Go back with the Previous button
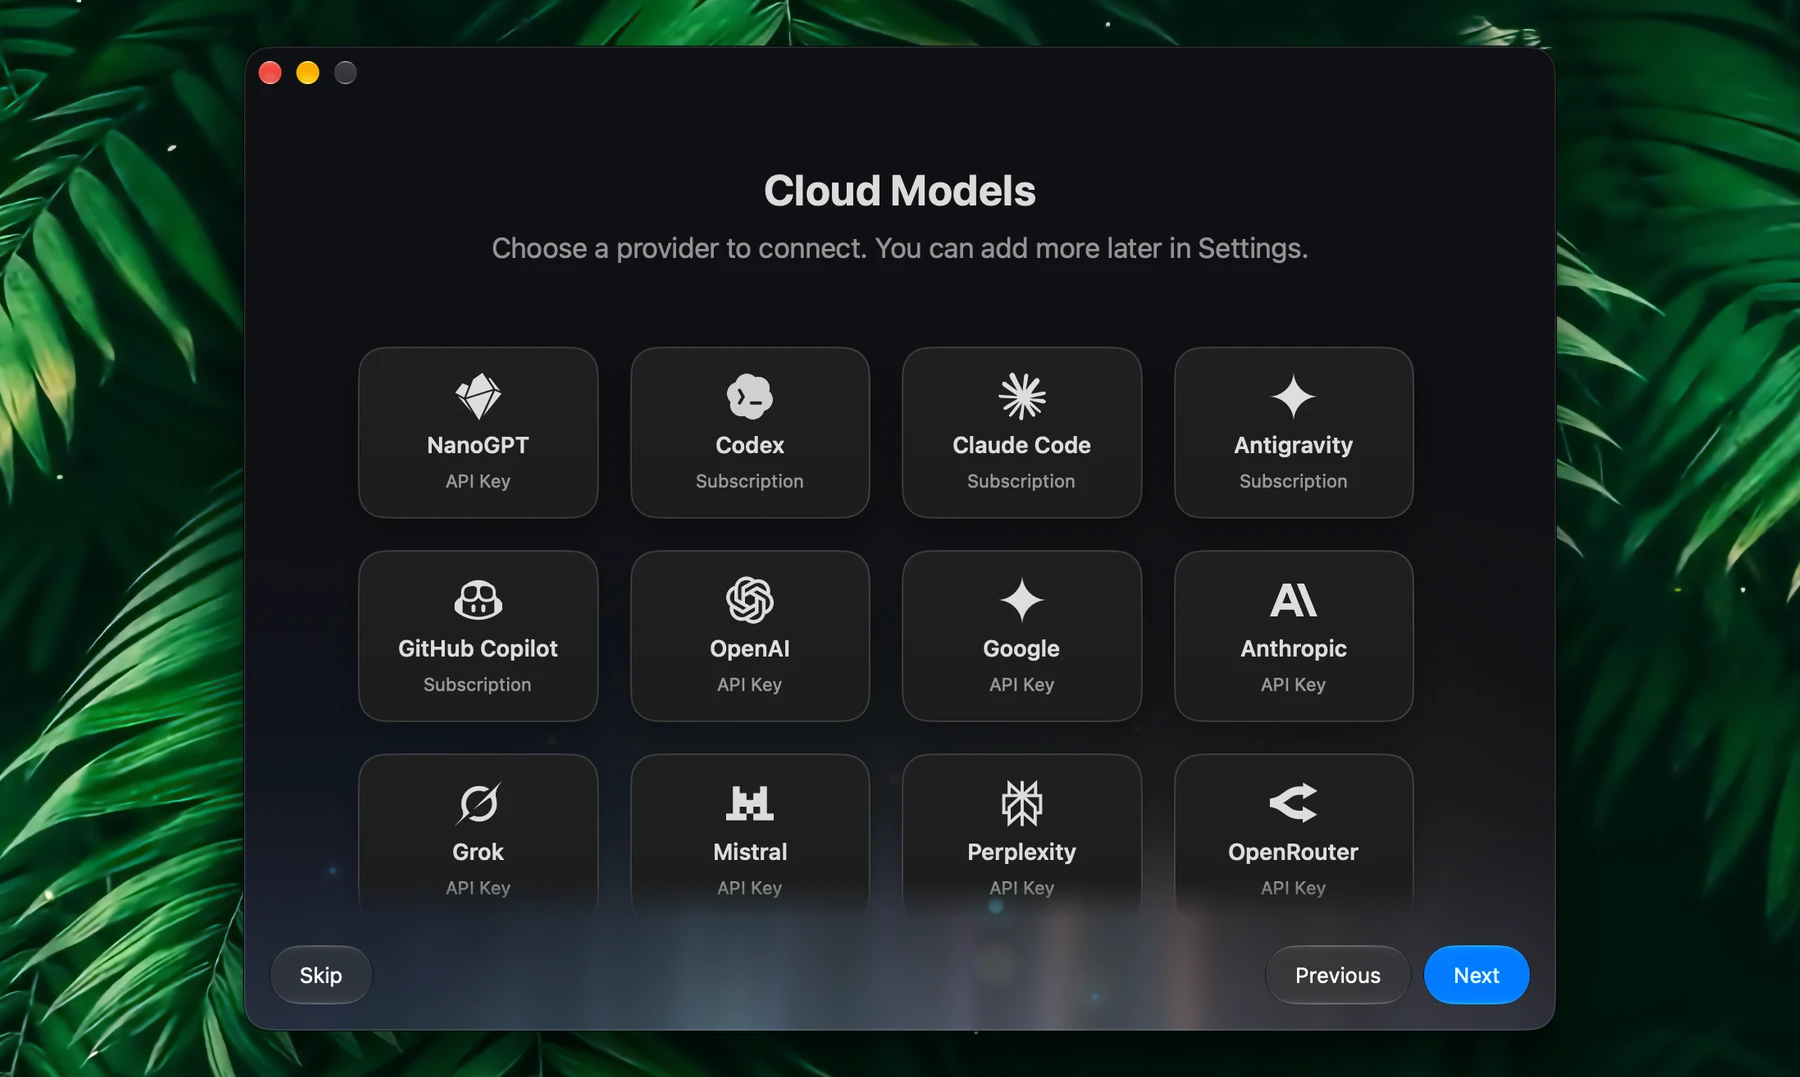 click(1338, 975)
